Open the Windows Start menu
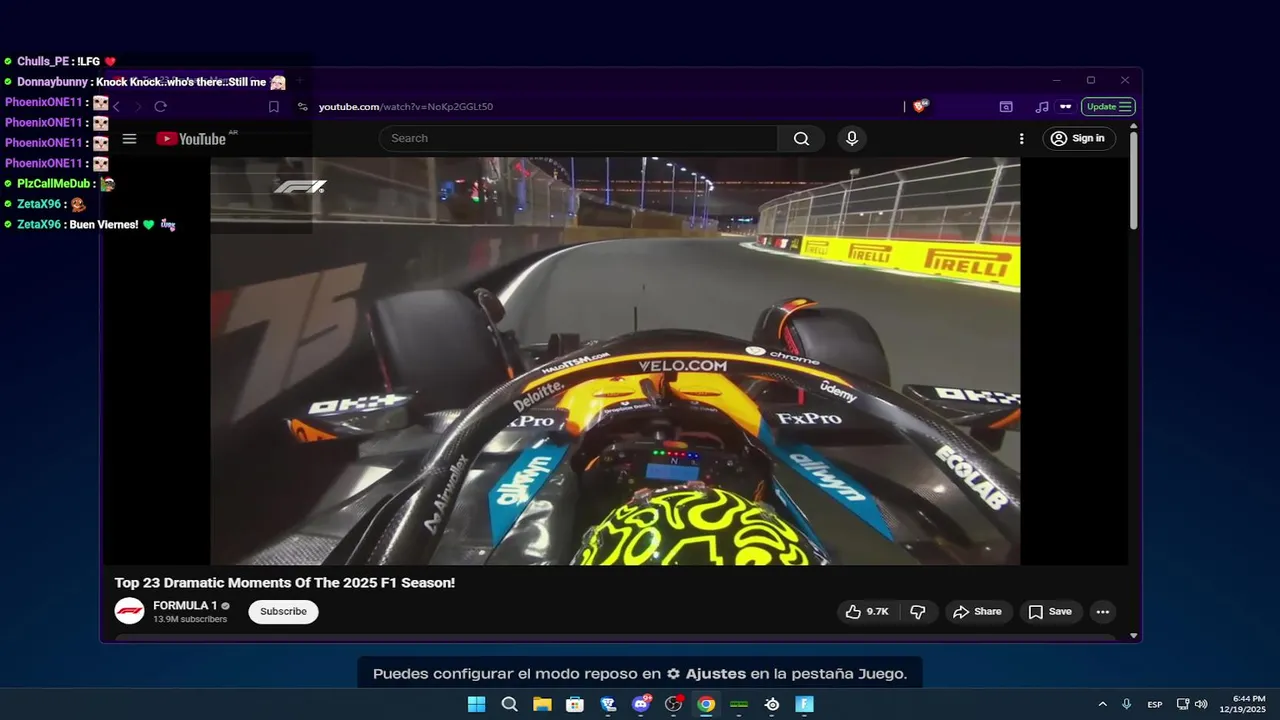The width and height of the screenshot is (1280, 720). pyautogui.click(x=477, y=704)
